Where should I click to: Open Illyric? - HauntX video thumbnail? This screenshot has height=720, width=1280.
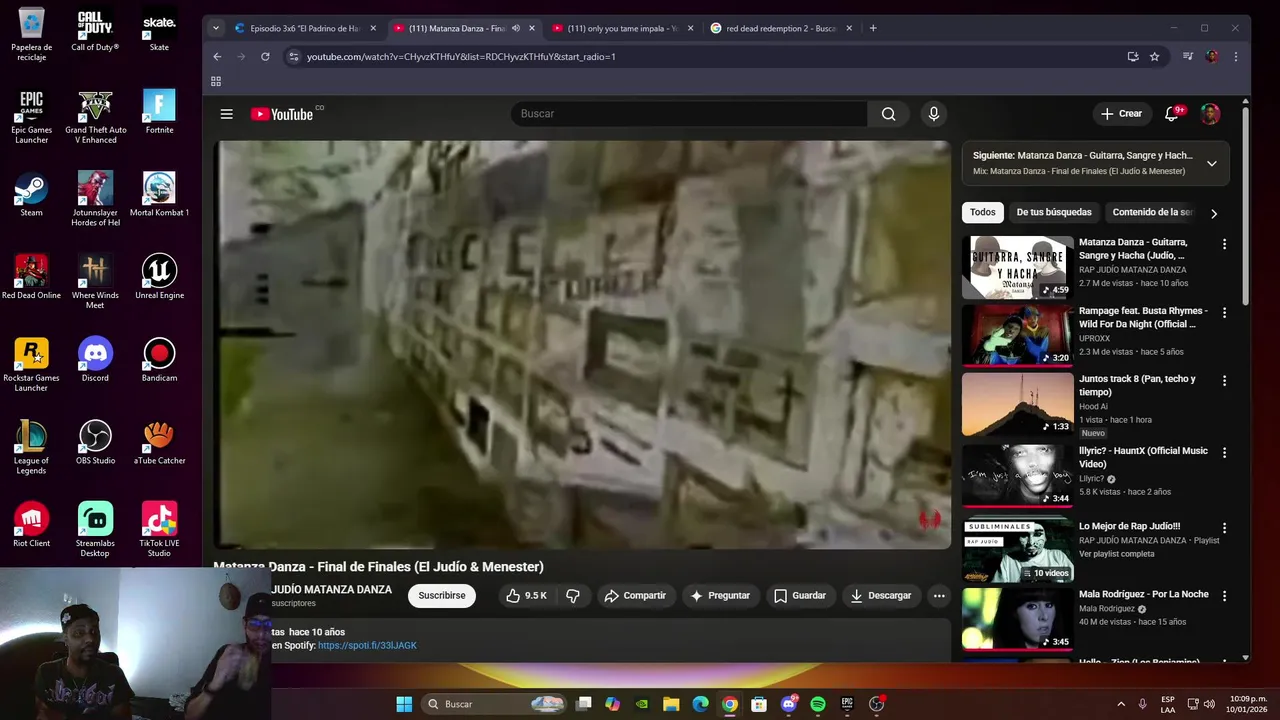[x=1018, y=474]
